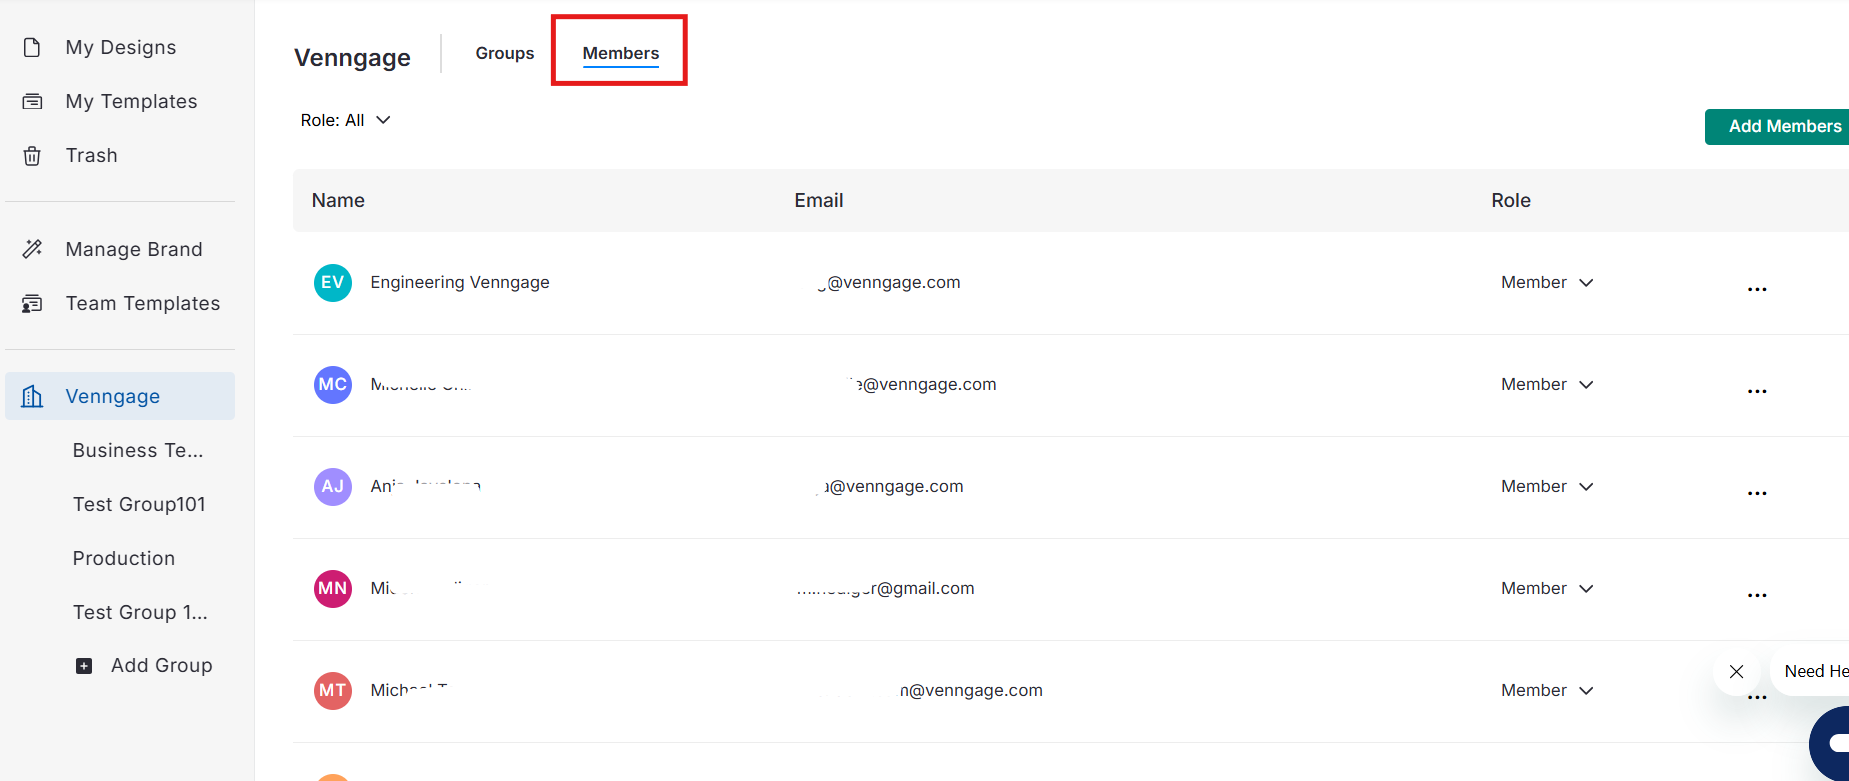Expand the Role: All filter dropdown
This screenshot has width=1849, height=781.
coord(345,120)
